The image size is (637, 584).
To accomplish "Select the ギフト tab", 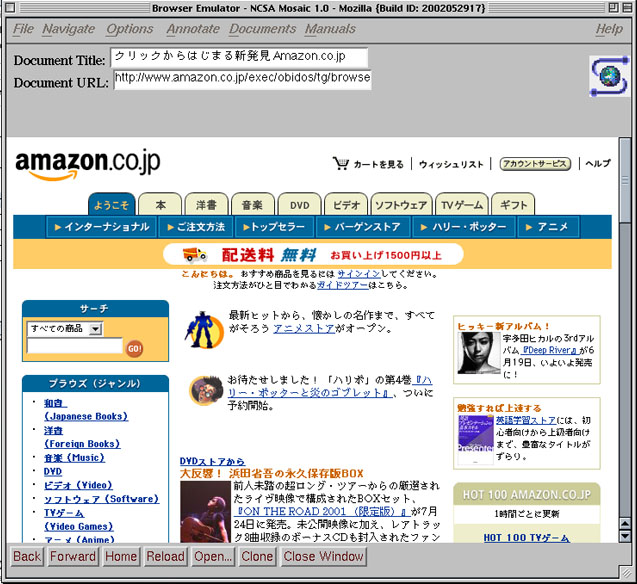I will 513,204.
